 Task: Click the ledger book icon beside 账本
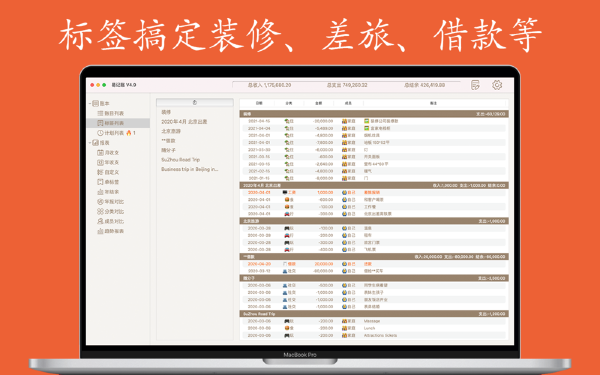click(x=96, y=103)
